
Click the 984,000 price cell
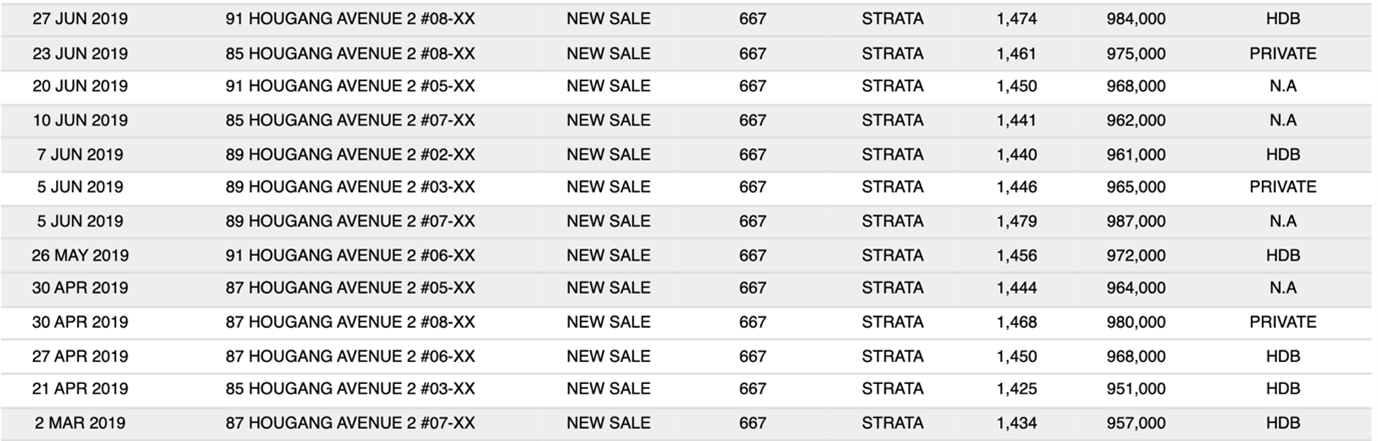pos(1136,19)
